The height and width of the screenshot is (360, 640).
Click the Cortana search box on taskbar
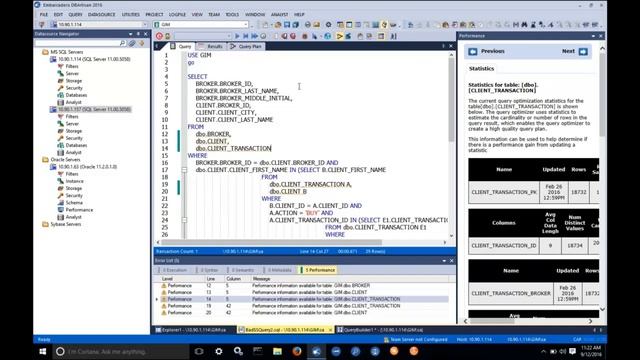pyautogui.click(x=120, y=351)
